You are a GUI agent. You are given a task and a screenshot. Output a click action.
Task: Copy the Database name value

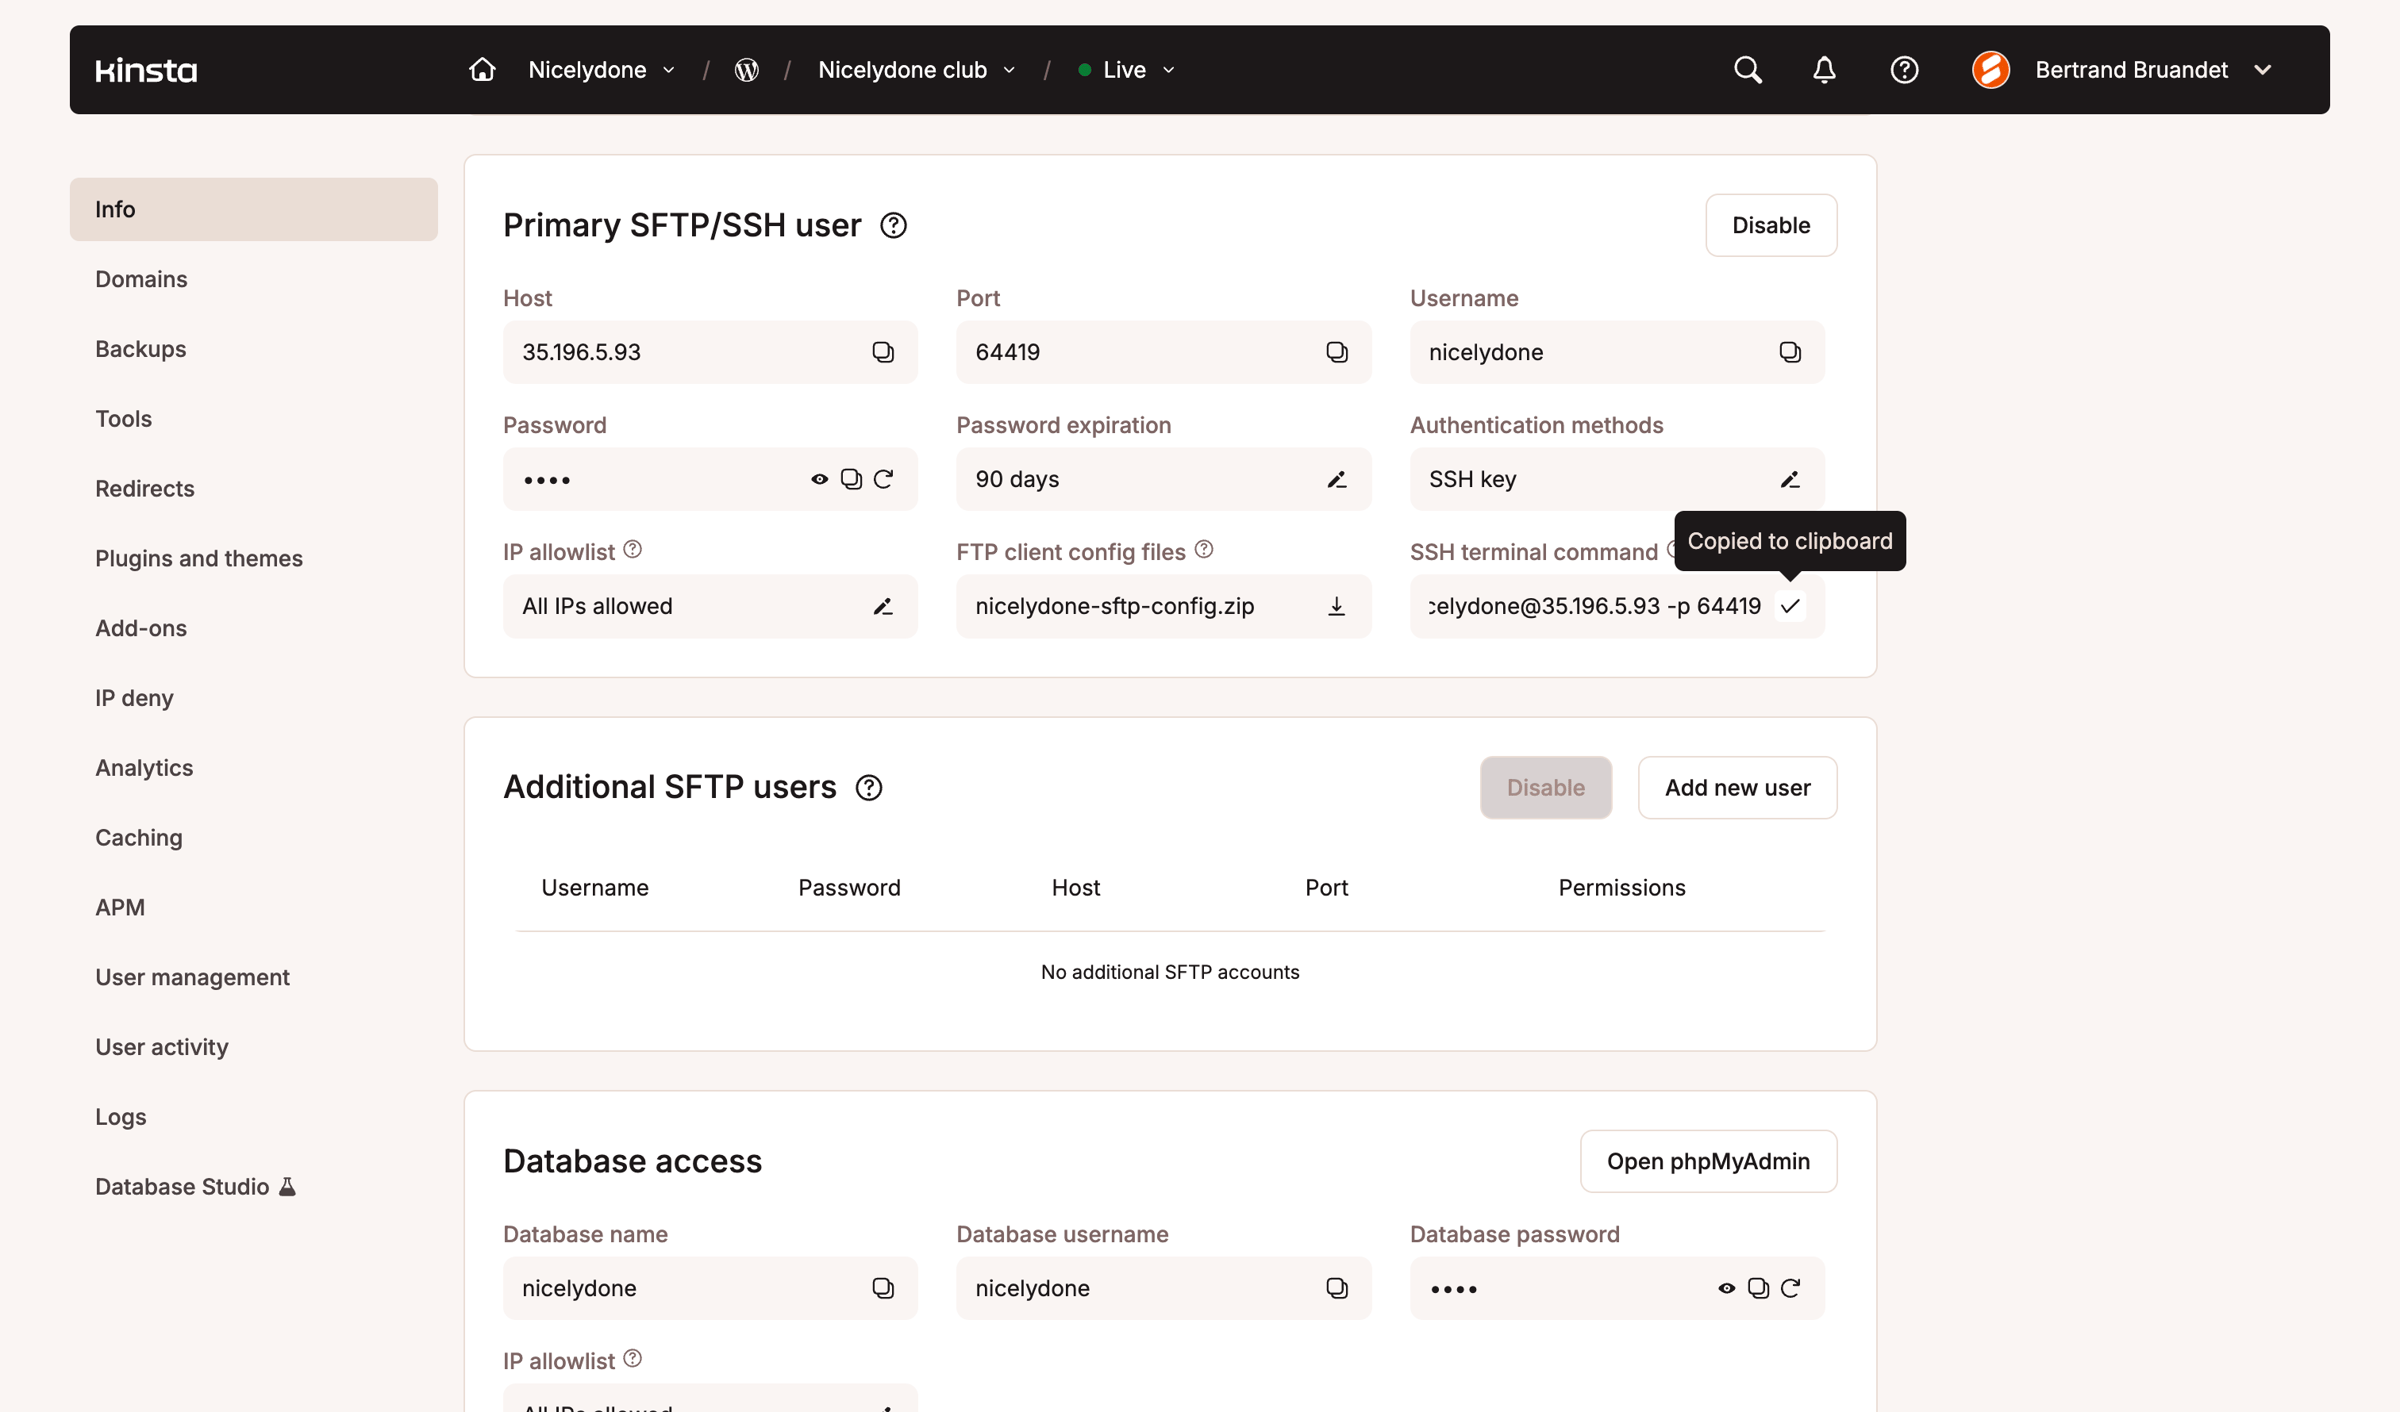[882, 1288]
